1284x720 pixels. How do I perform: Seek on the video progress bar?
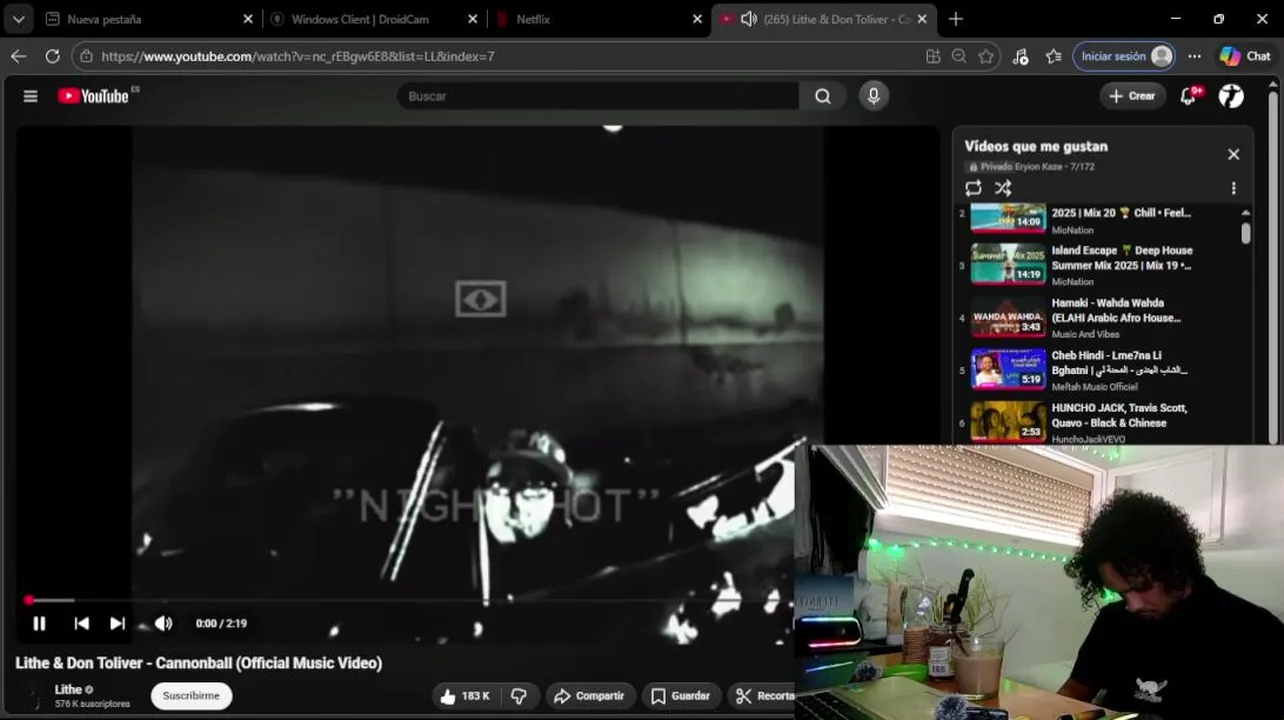410,600
